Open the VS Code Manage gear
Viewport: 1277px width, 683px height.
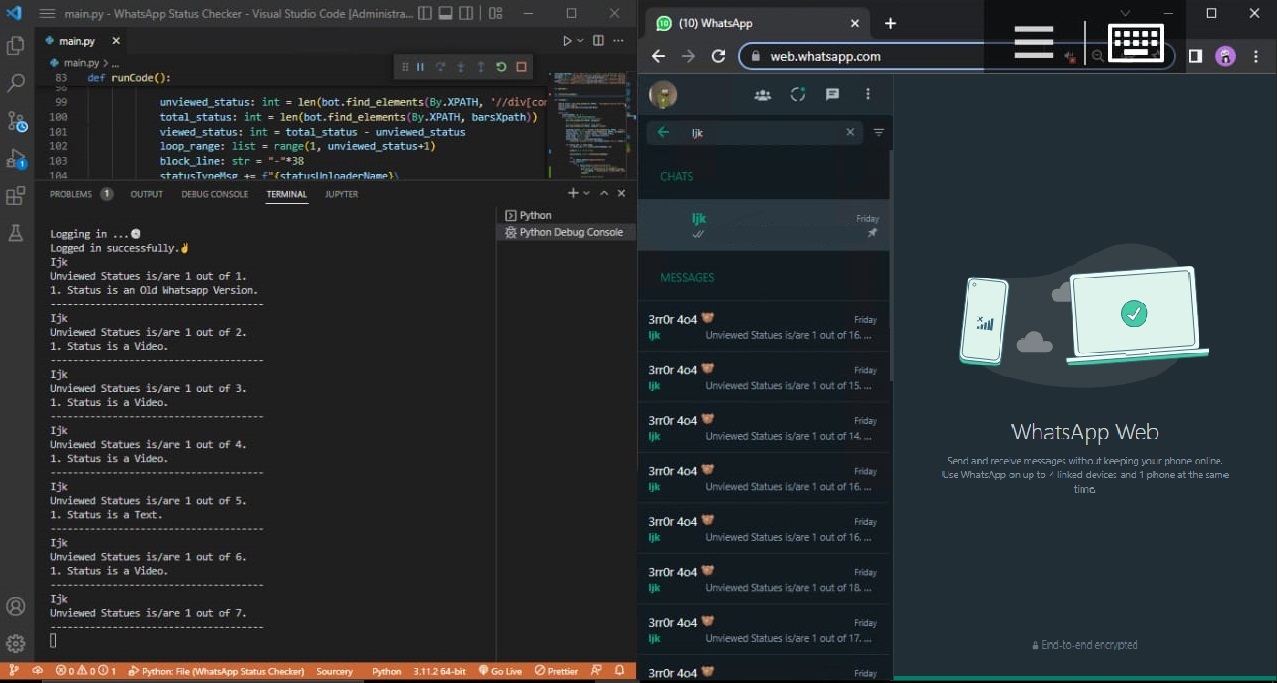click(15, 643)
